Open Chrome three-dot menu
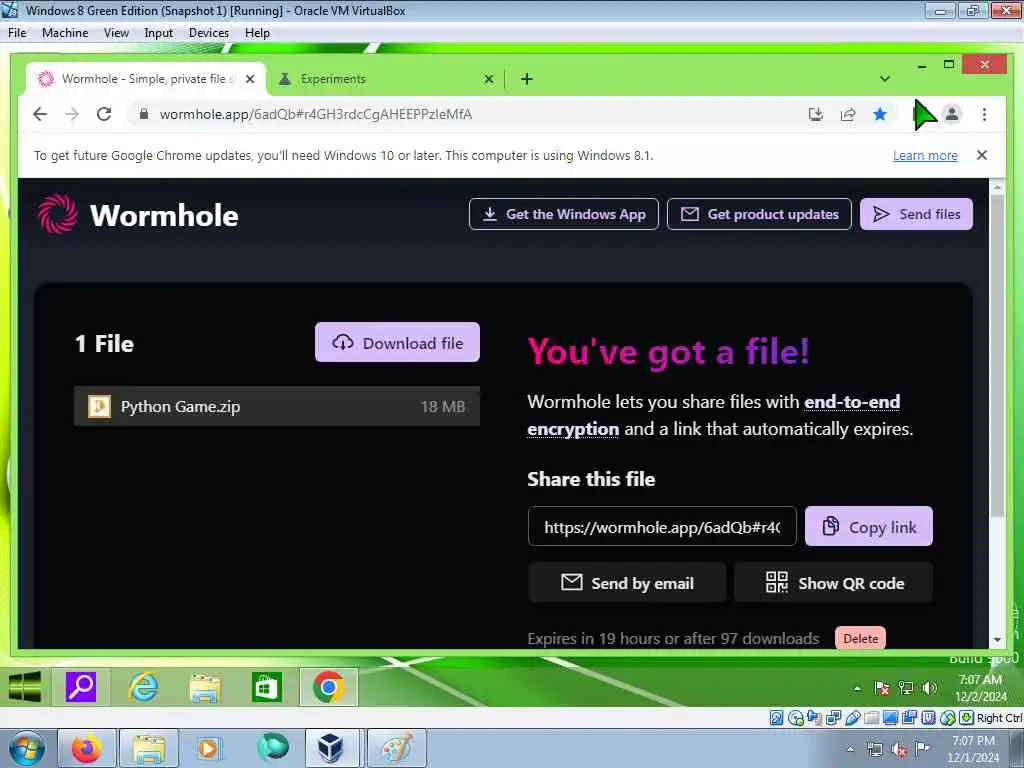 click(984, 115)
